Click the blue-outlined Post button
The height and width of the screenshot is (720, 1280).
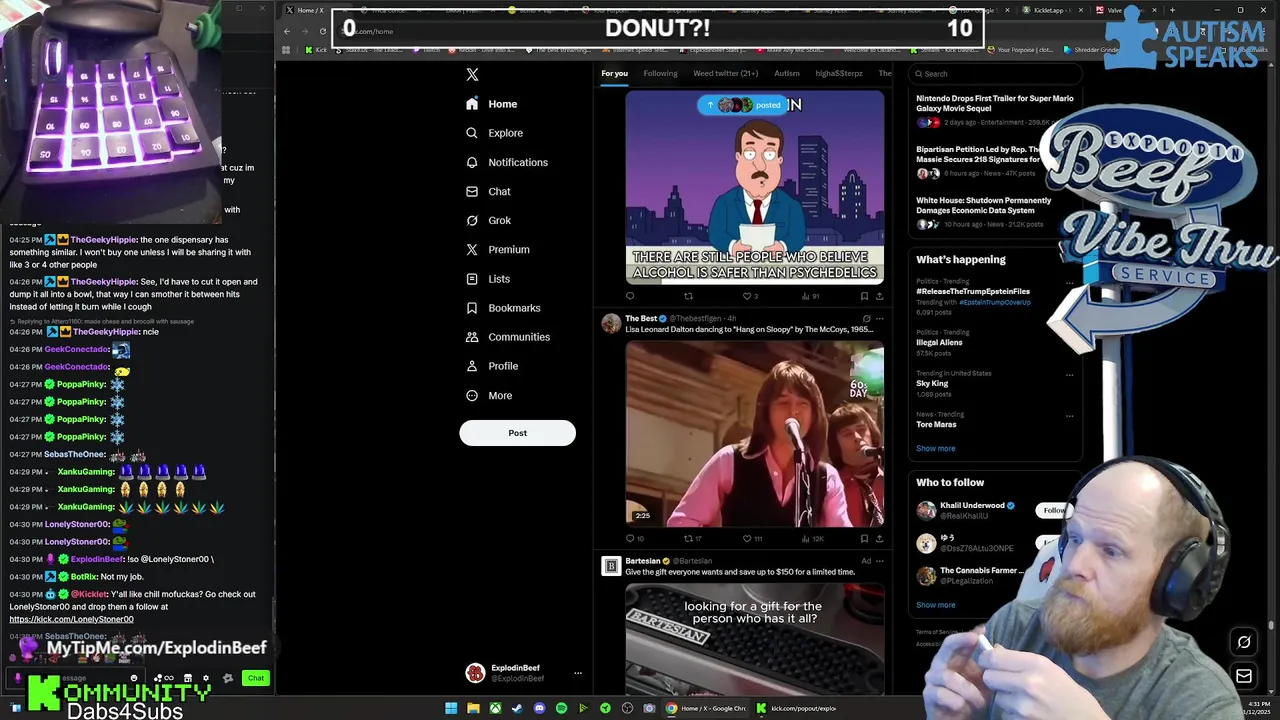tap(517, 433)
